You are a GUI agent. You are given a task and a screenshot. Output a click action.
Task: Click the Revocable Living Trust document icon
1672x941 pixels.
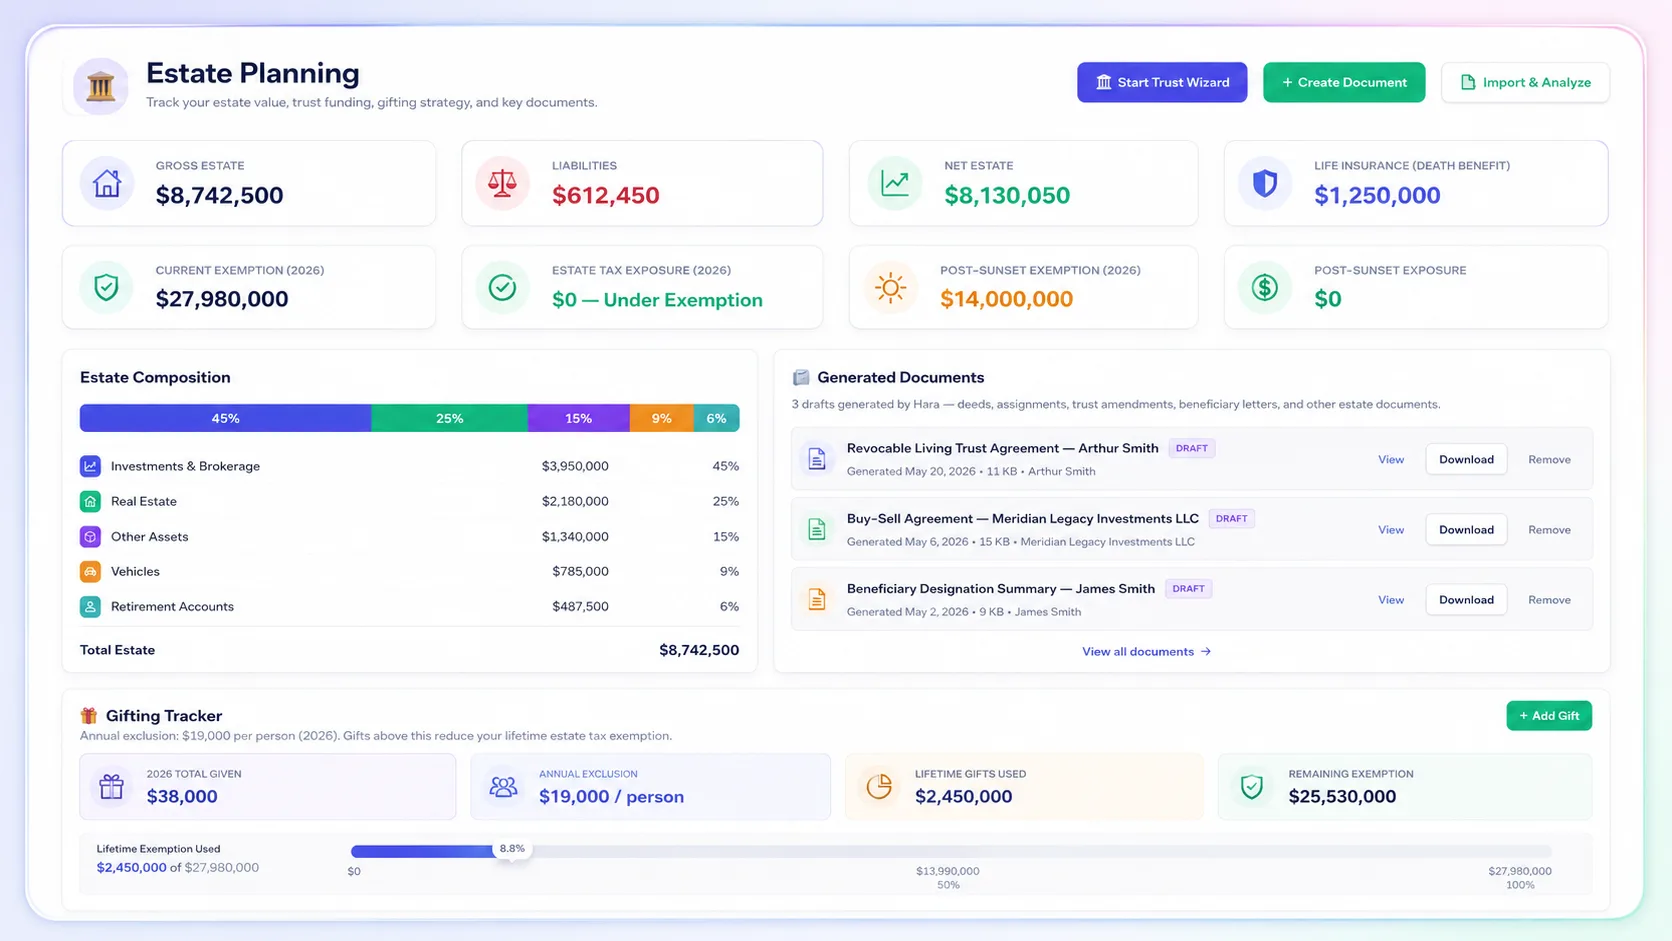pyautogui.click(x=817, y=459)
